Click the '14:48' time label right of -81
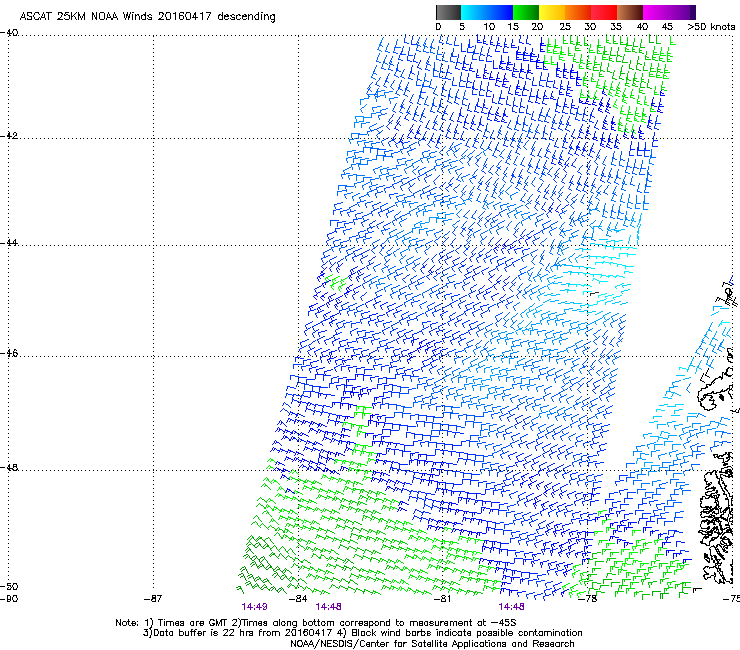 (511, 607)
